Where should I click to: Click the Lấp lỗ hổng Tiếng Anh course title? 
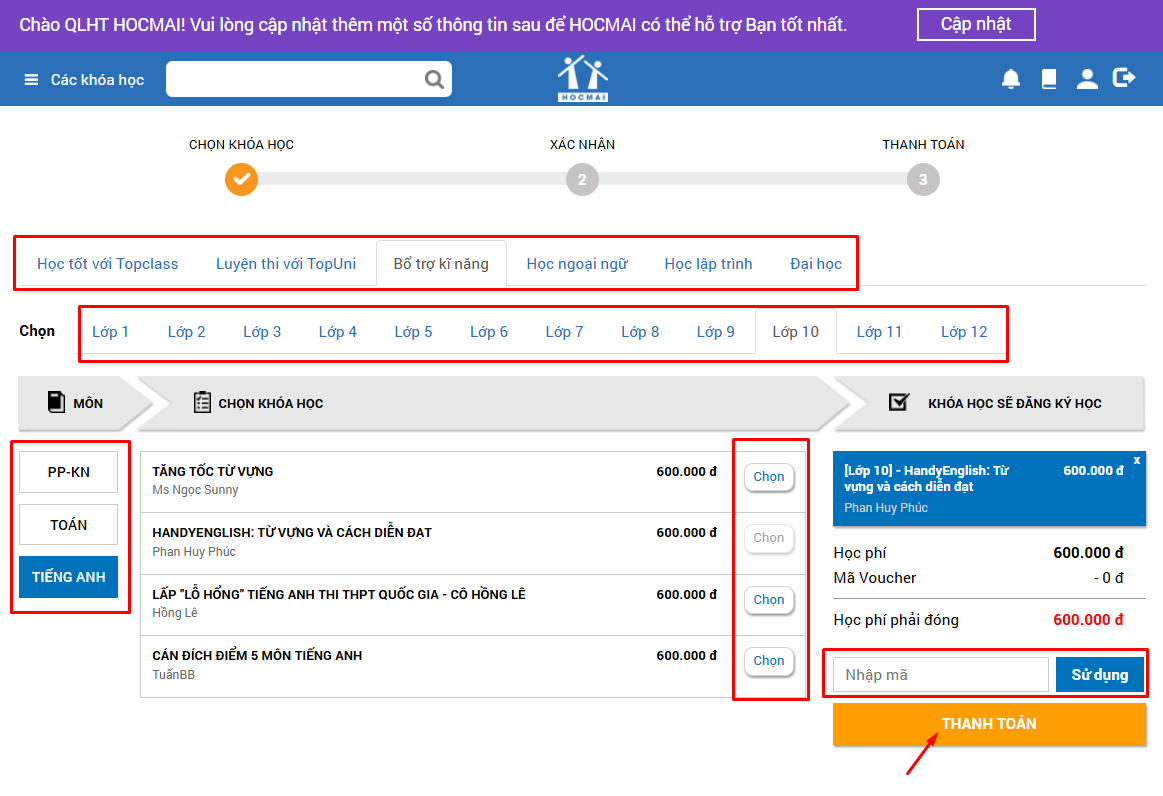339,594
